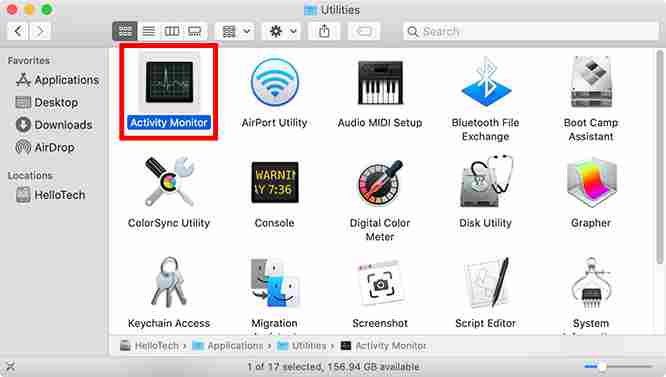Image resolution: width=666 pixels, height=377 pixels.
Task: Select the Grapher app icon
Action: coord(591,182)
